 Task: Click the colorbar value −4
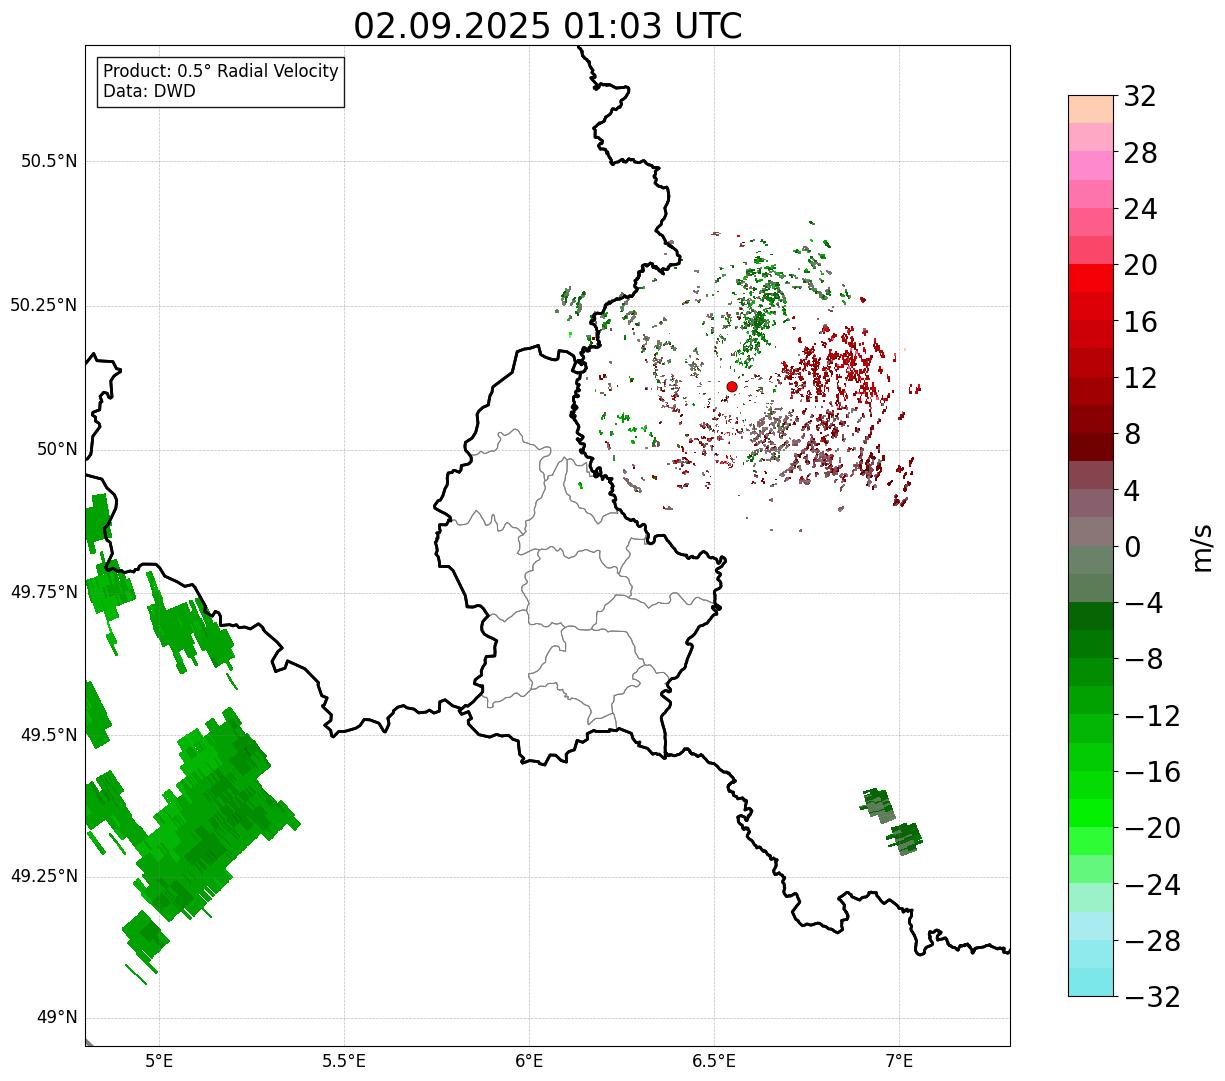pos(1143,603)
